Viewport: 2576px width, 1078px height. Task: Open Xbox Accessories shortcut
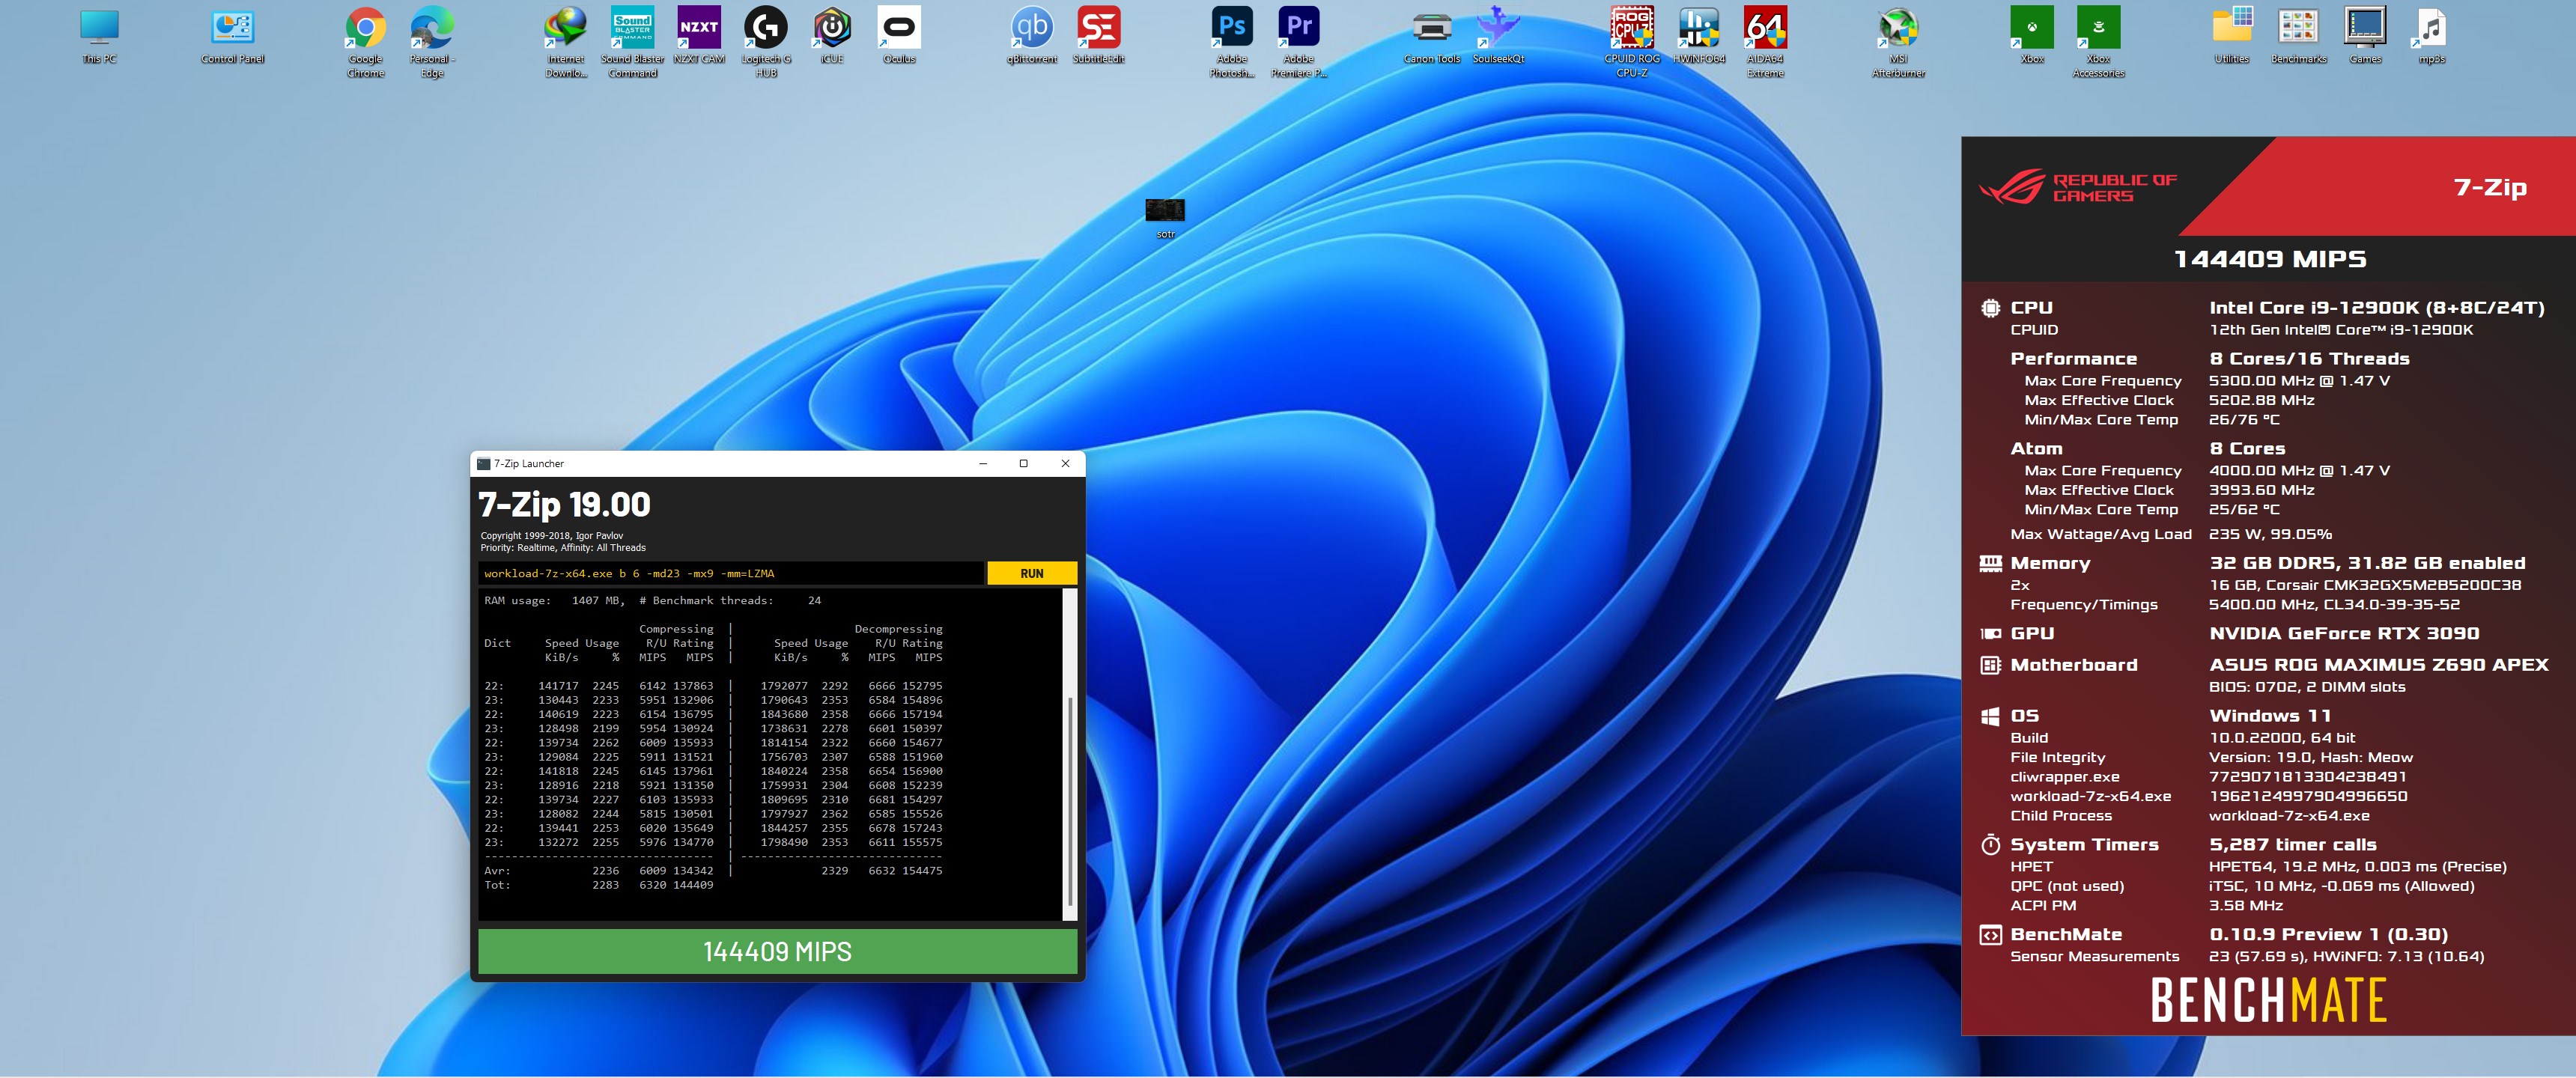coord(2098,42)
